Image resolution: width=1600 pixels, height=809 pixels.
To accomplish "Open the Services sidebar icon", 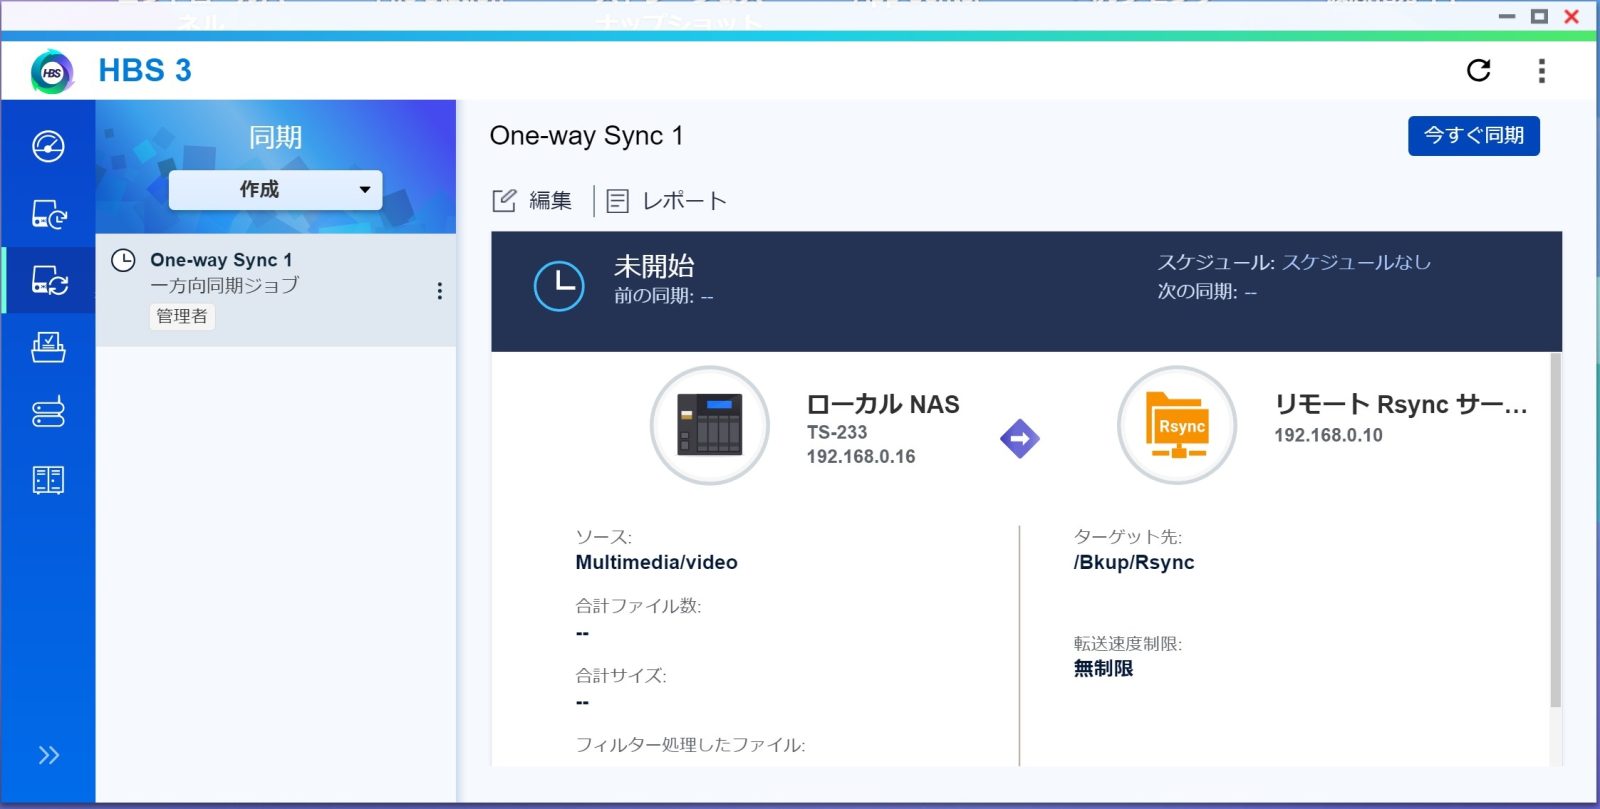I will point(48,480).
